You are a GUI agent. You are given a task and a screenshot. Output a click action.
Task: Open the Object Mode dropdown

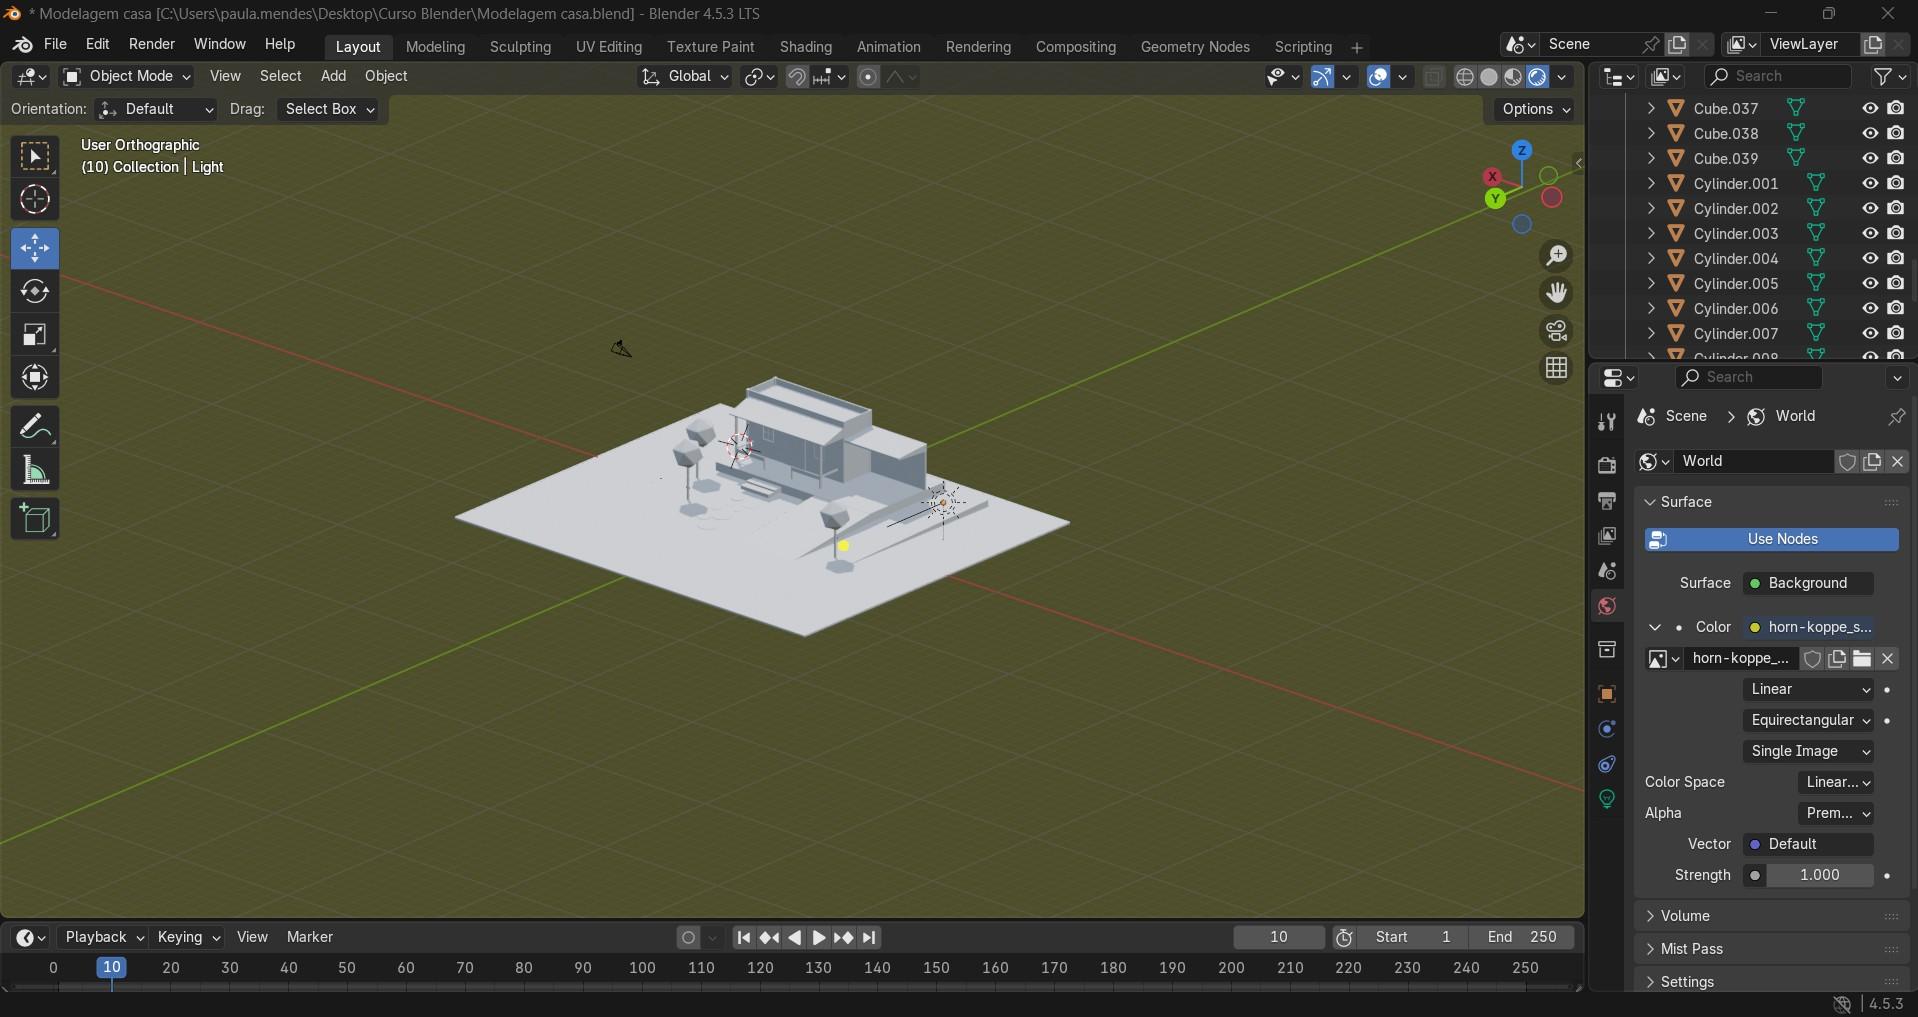pyautogui.click(x=126, y=76)
